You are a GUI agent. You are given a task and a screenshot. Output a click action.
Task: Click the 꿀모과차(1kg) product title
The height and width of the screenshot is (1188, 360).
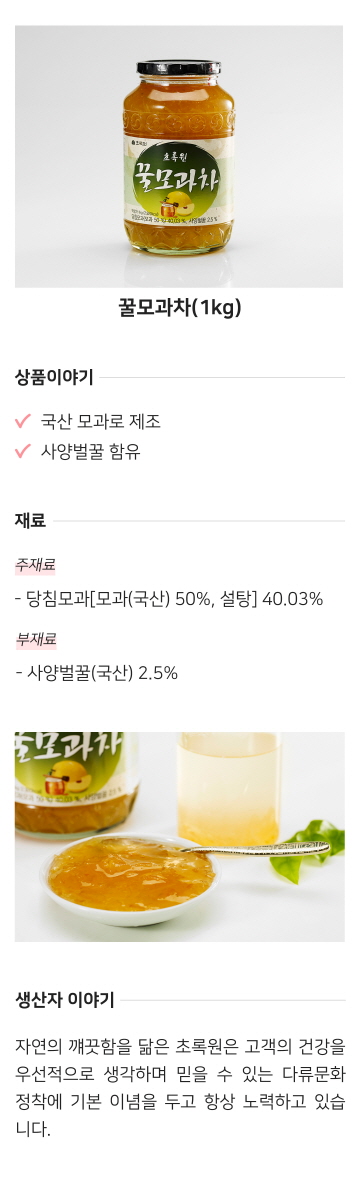click(x=180, y=308)
